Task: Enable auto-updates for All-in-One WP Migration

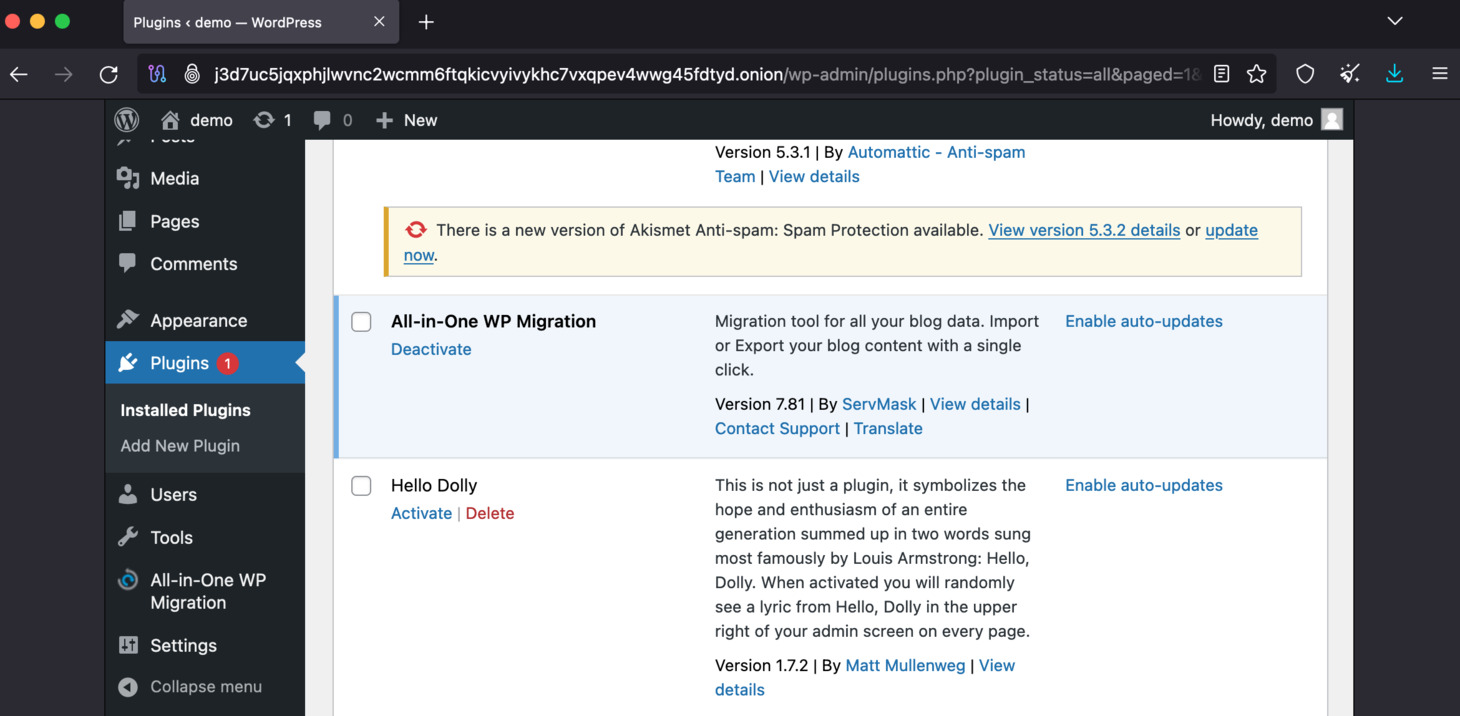Action: click(x=1144, y=321)
